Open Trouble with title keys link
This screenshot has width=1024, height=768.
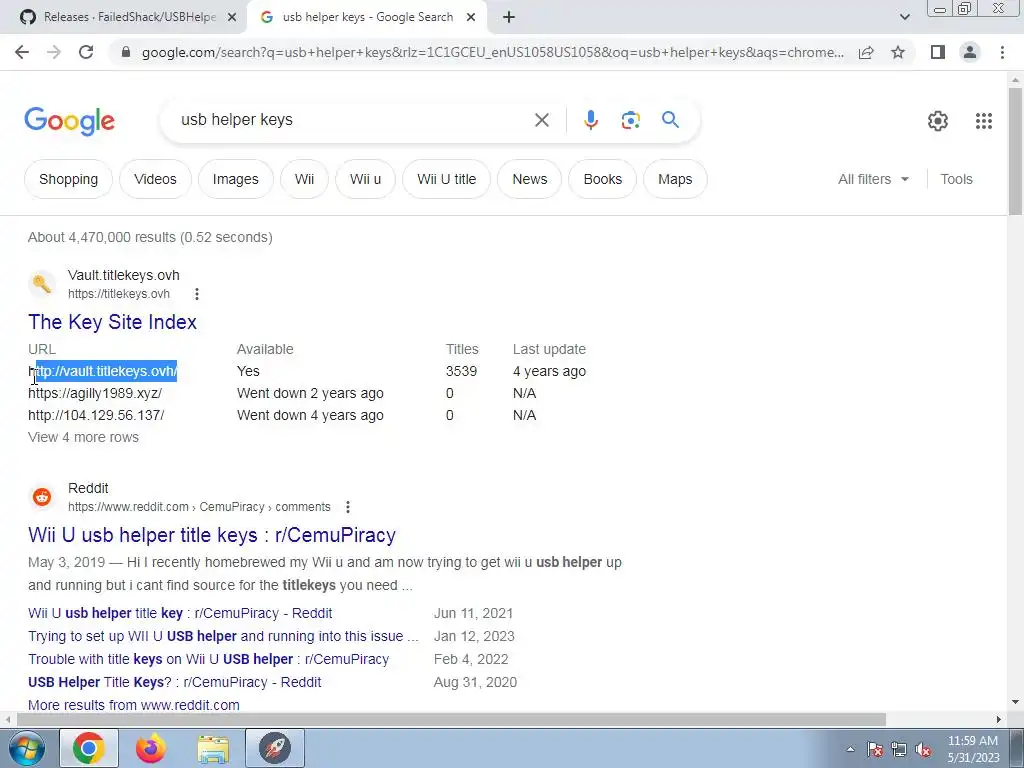pyautogui.click(x=208, y=660)
